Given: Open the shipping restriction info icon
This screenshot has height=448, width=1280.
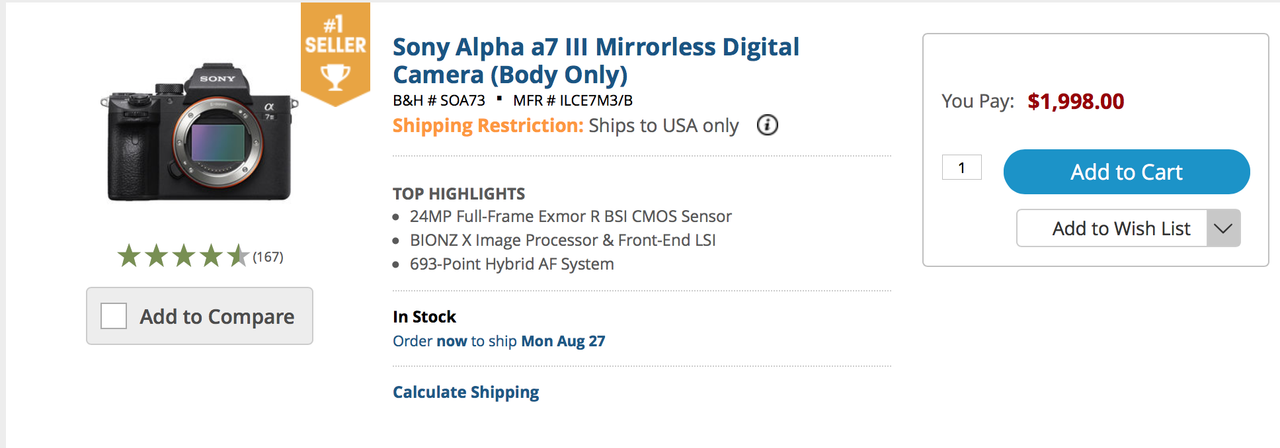Looking at the screenshot, I should click(x=767, y=126).
